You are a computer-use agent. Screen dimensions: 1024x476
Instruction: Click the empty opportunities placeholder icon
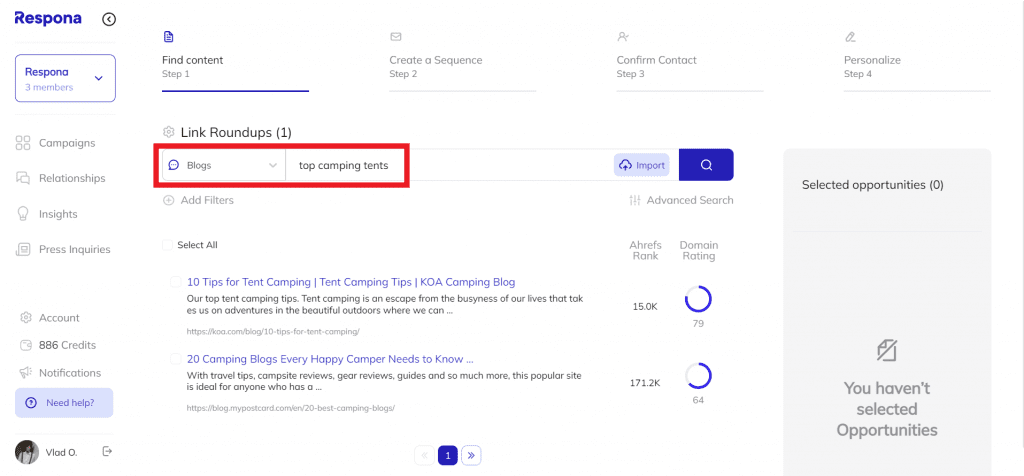[887, 351]
